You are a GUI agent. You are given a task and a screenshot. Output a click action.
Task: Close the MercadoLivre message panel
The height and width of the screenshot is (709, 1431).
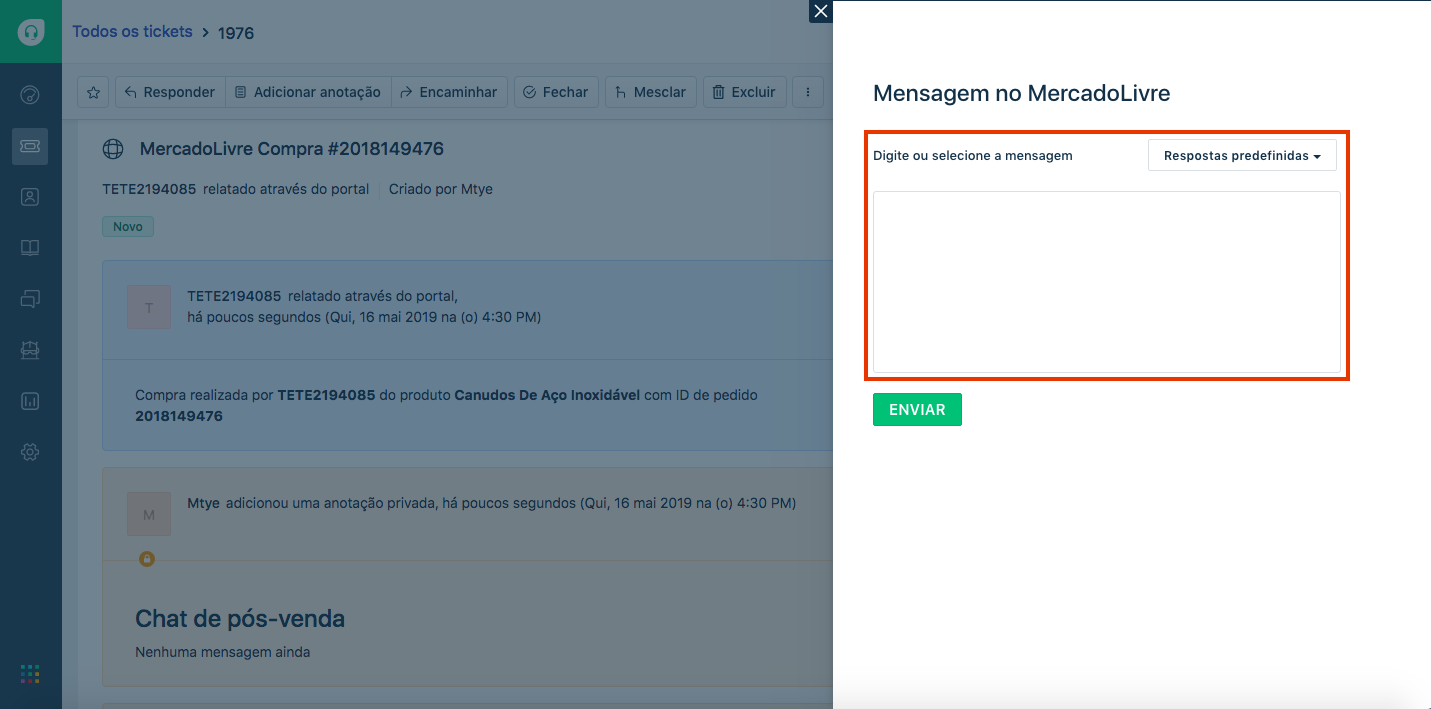tap(821, 11)
